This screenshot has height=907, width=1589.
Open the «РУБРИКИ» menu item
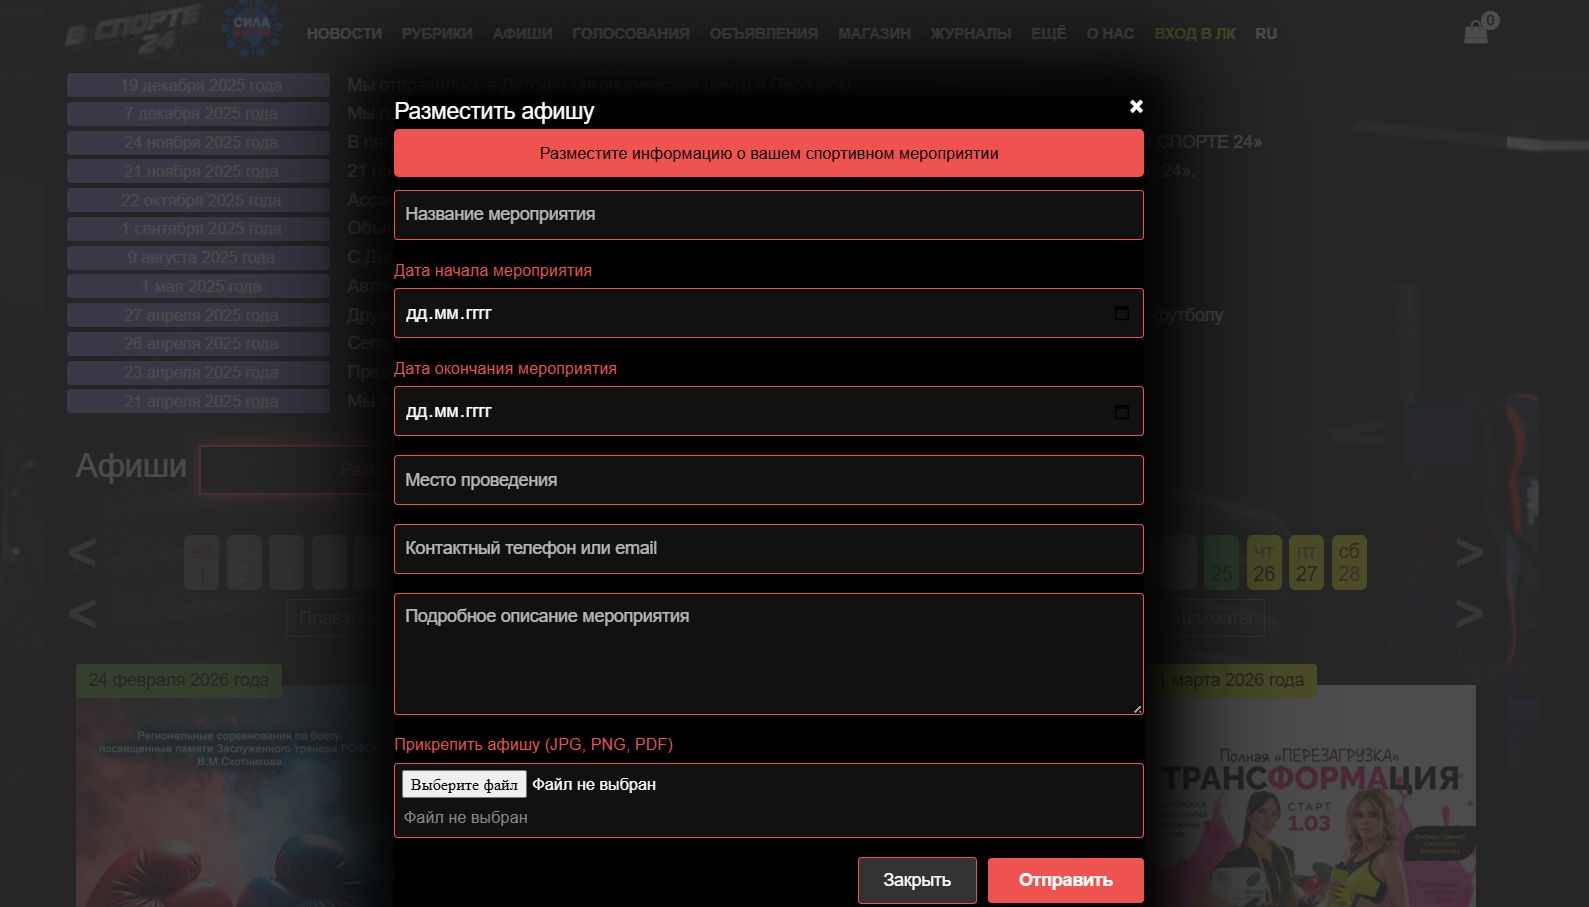pos(437,33)
